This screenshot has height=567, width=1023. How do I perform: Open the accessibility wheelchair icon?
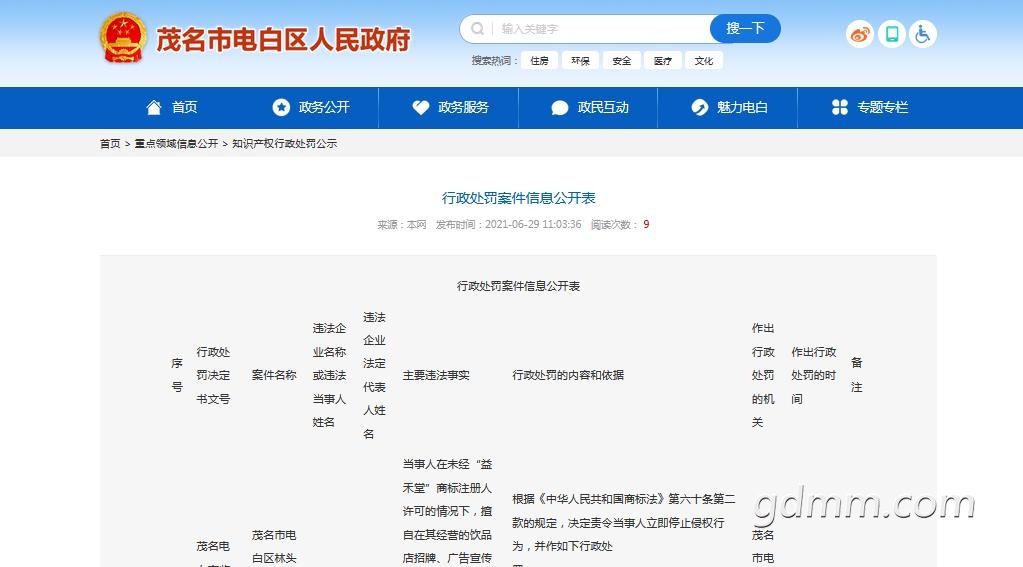[922, 34]
